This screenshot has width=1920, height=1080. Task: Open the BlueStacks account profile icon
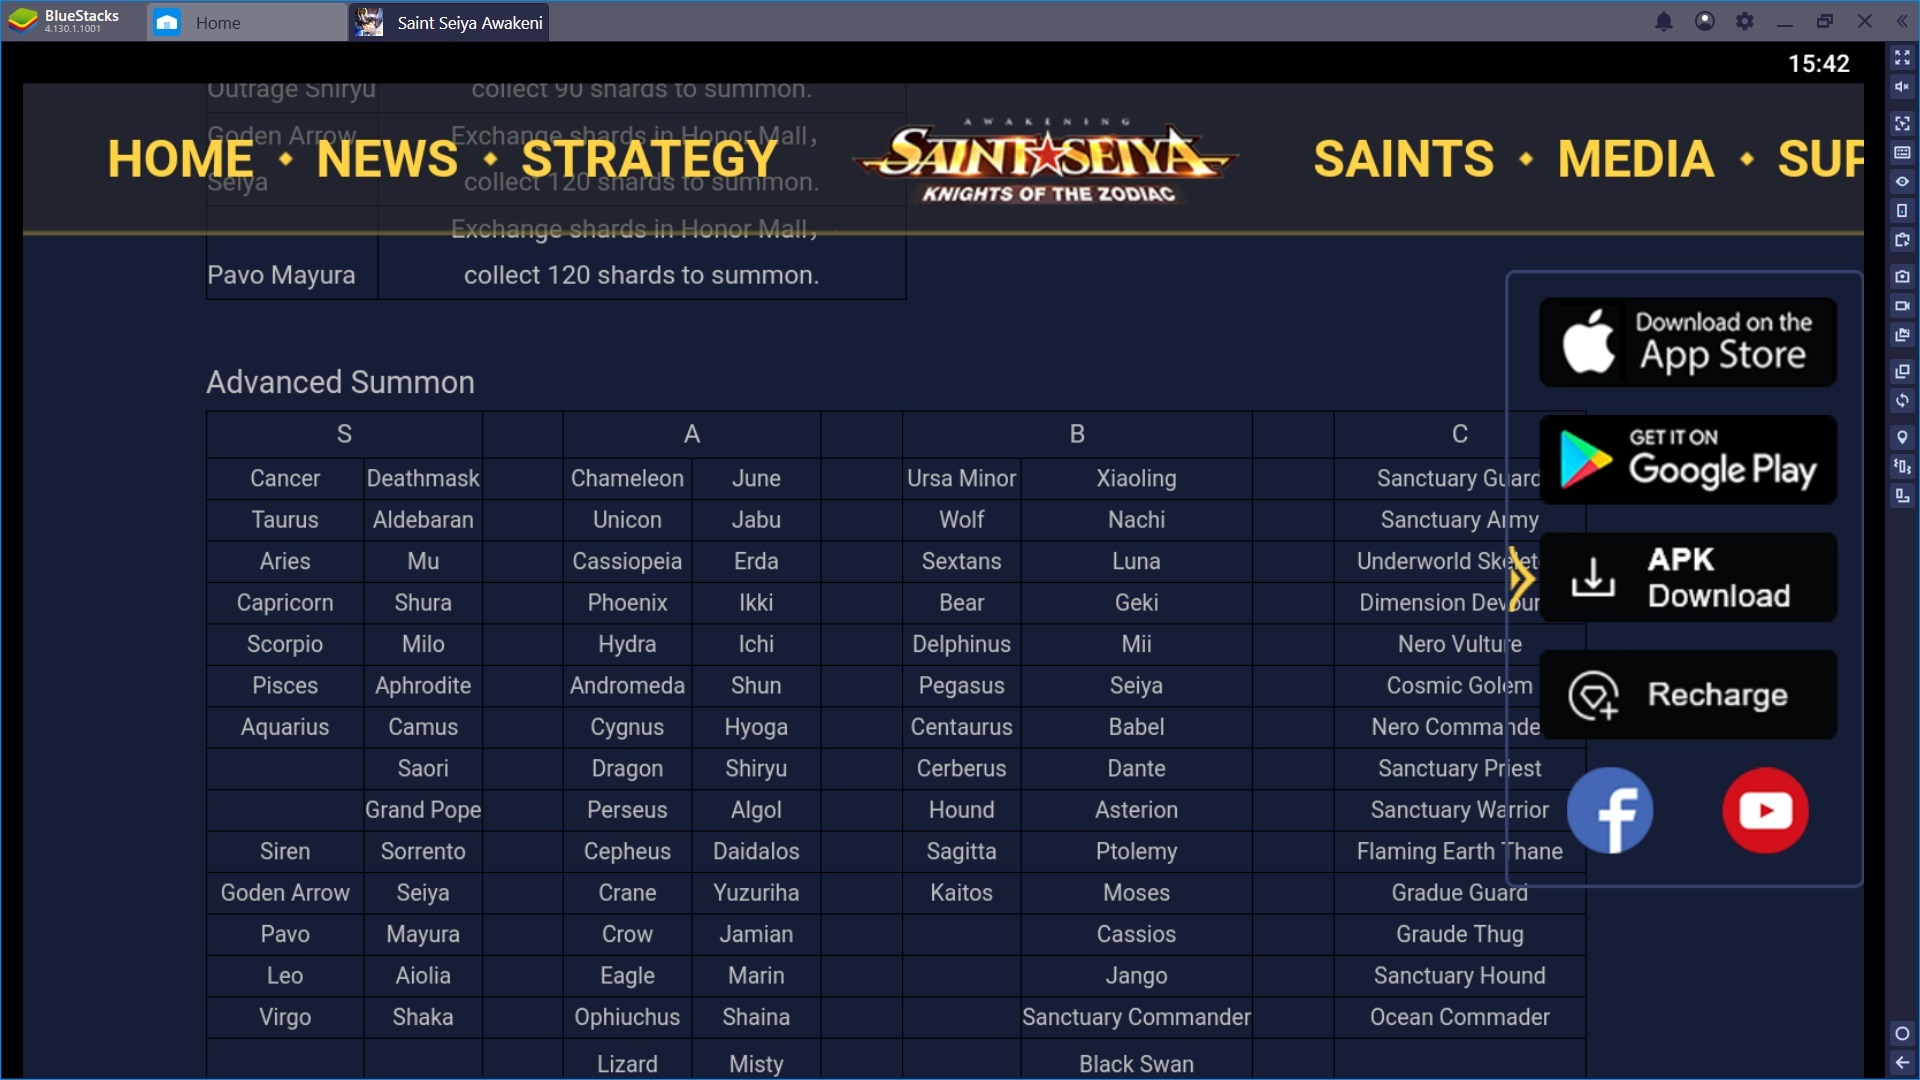(x=1705, y=21)
